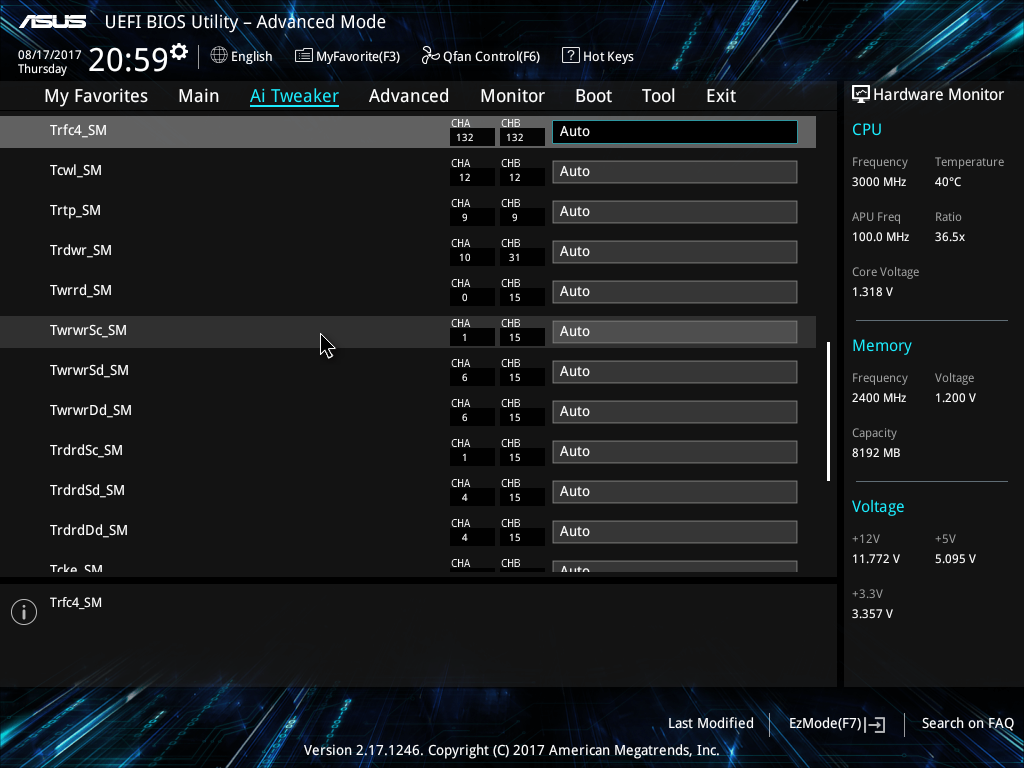Click TrdrdDd_SM Auto value field
The image size is (1024, 768).
click(675, 532)
